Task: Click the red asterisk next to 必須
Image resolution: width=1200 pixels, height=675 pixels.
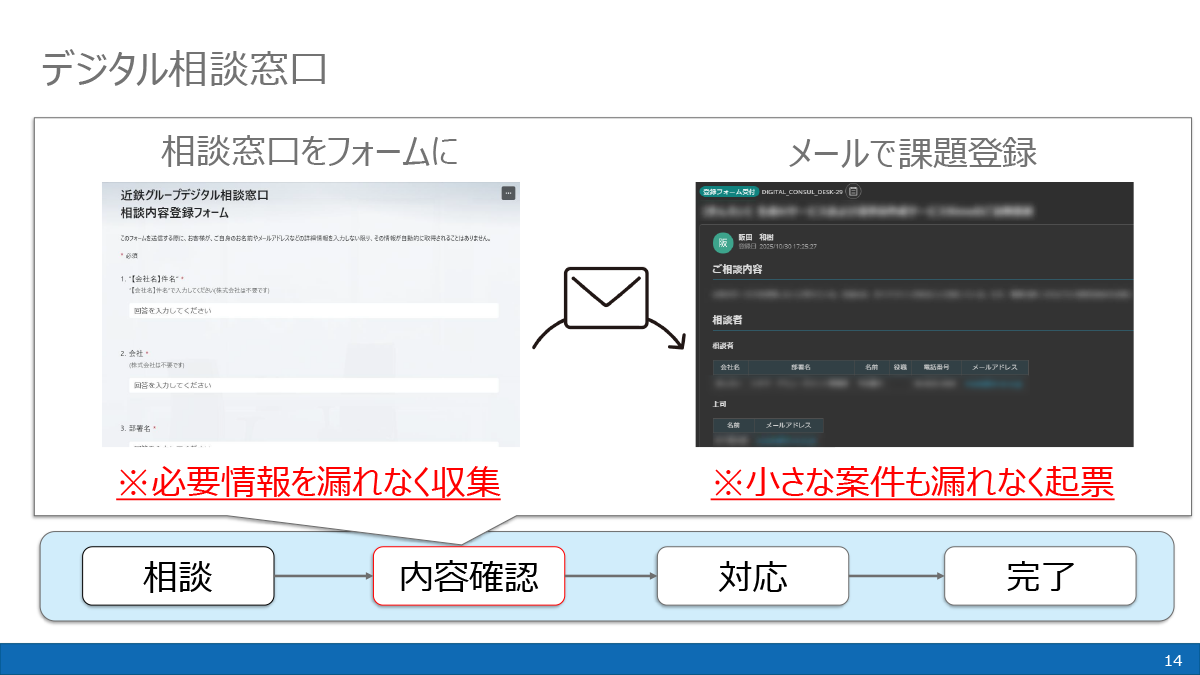Action: [122, 254]
